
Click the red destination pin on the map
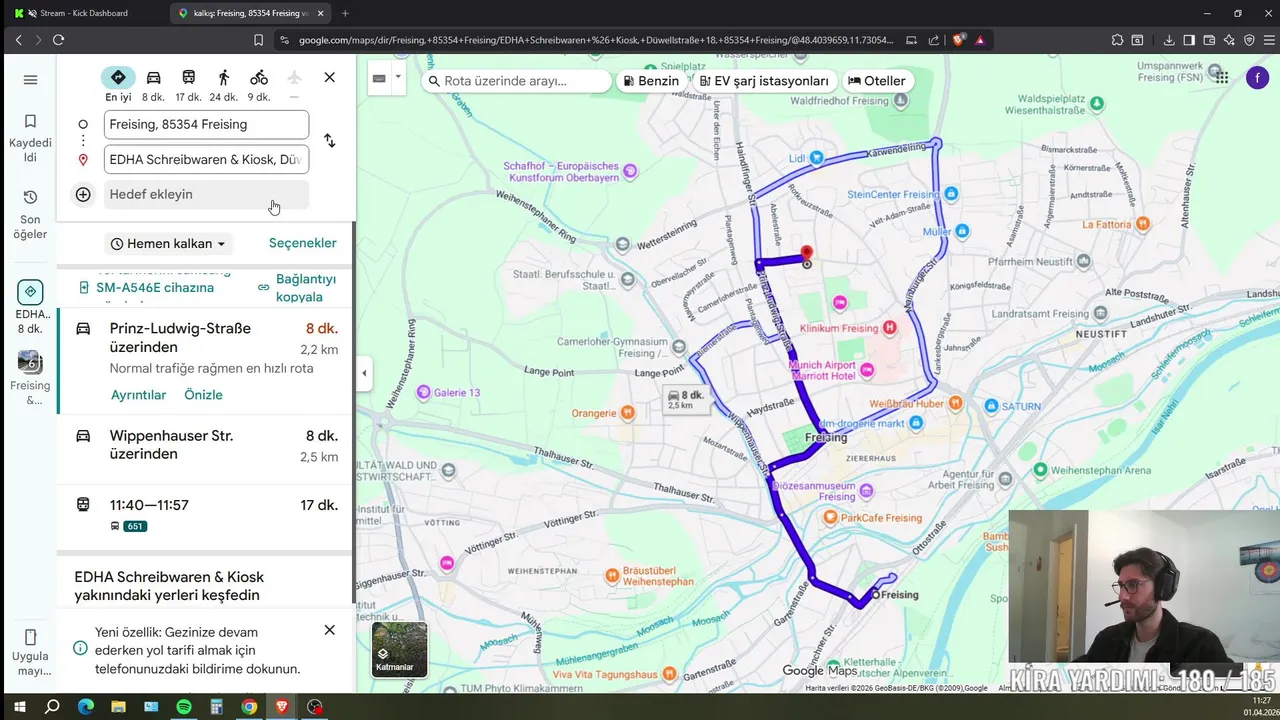(x=807, y=254)
